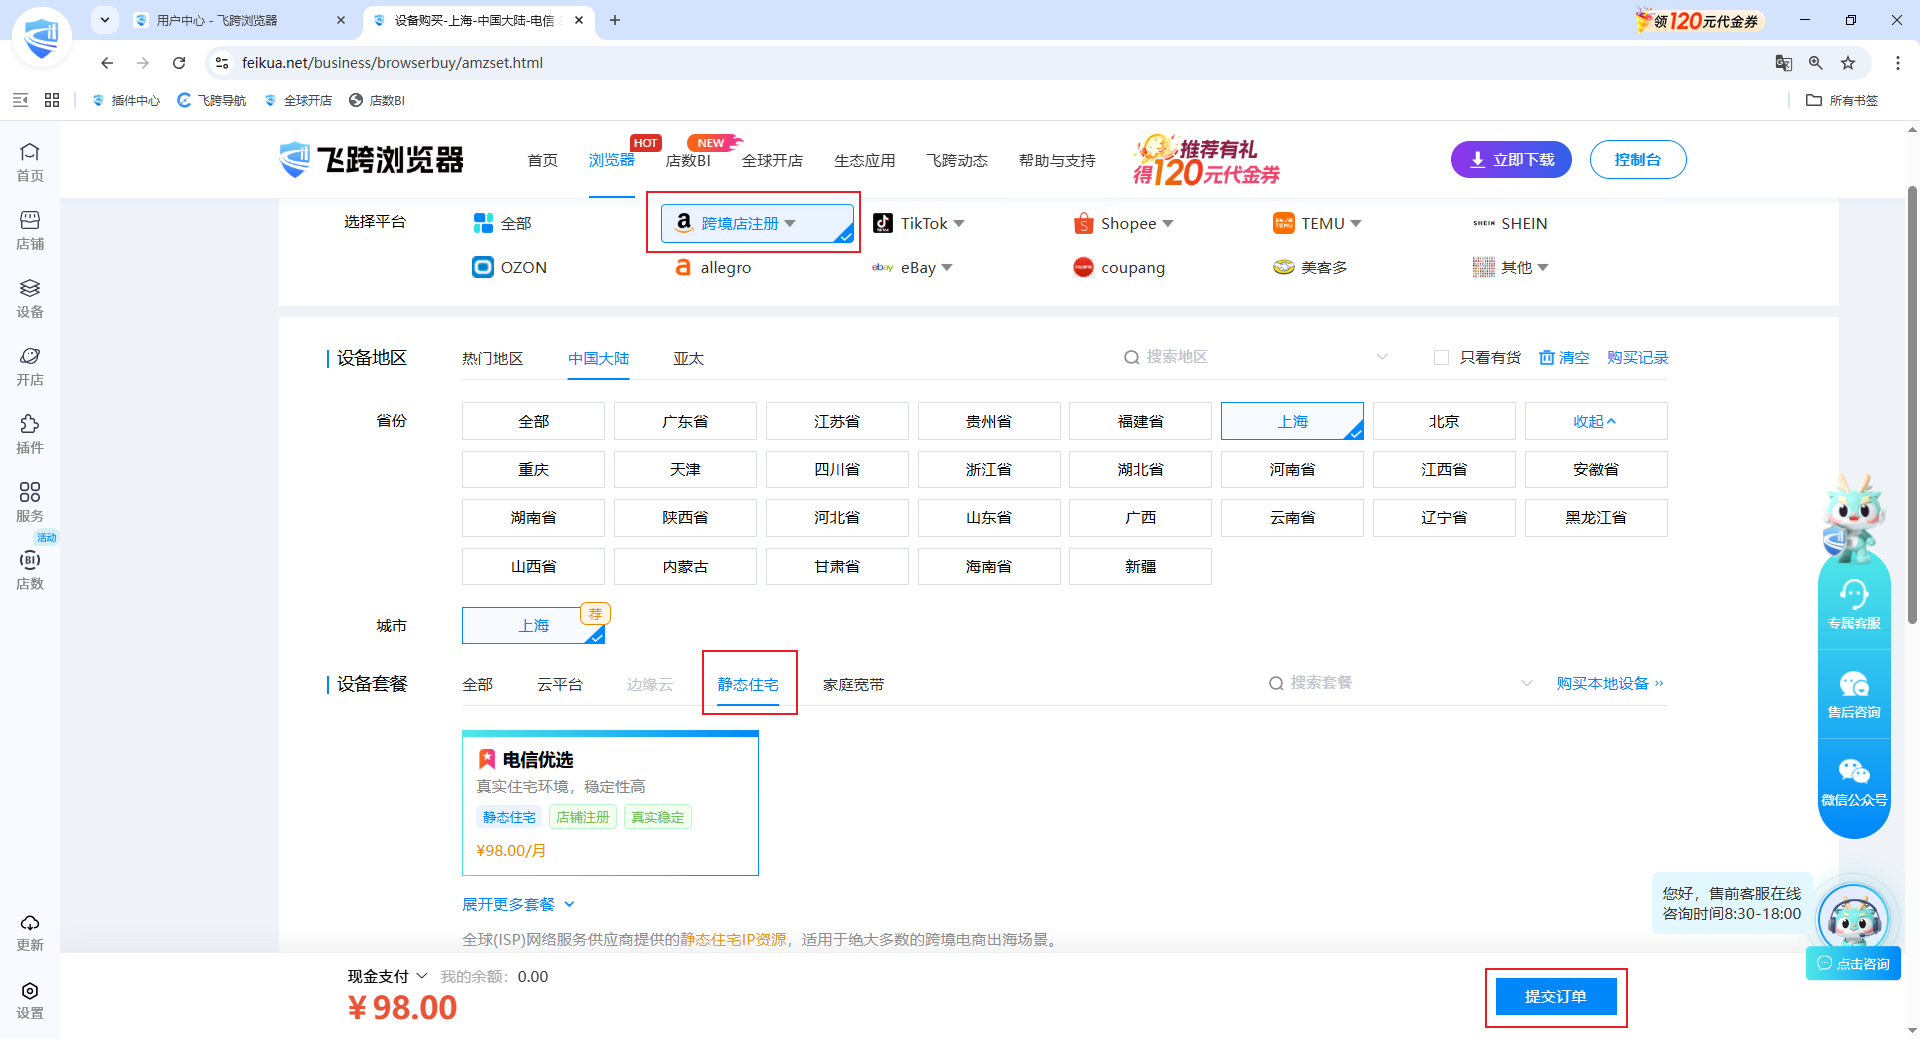Click the 搜索地区 search field

pyautogui.click(x=1256, y=357)
